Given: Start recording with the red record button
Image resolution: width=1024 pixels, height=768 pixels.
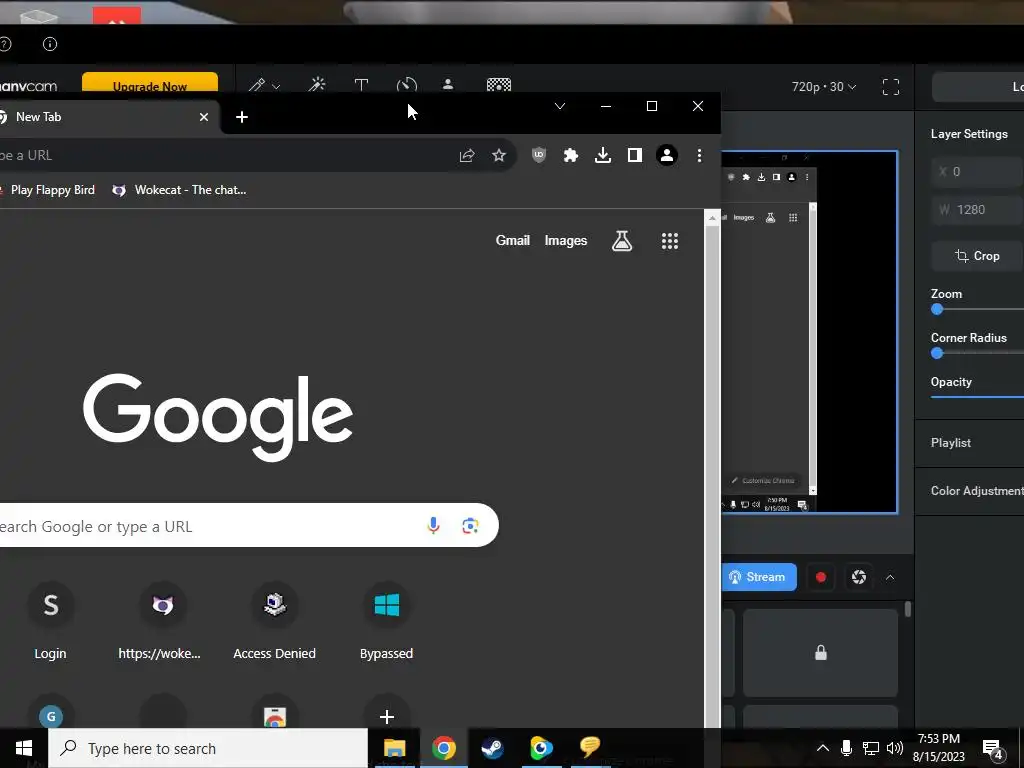Looking at the screenshot, I should [x=821, y=577].
